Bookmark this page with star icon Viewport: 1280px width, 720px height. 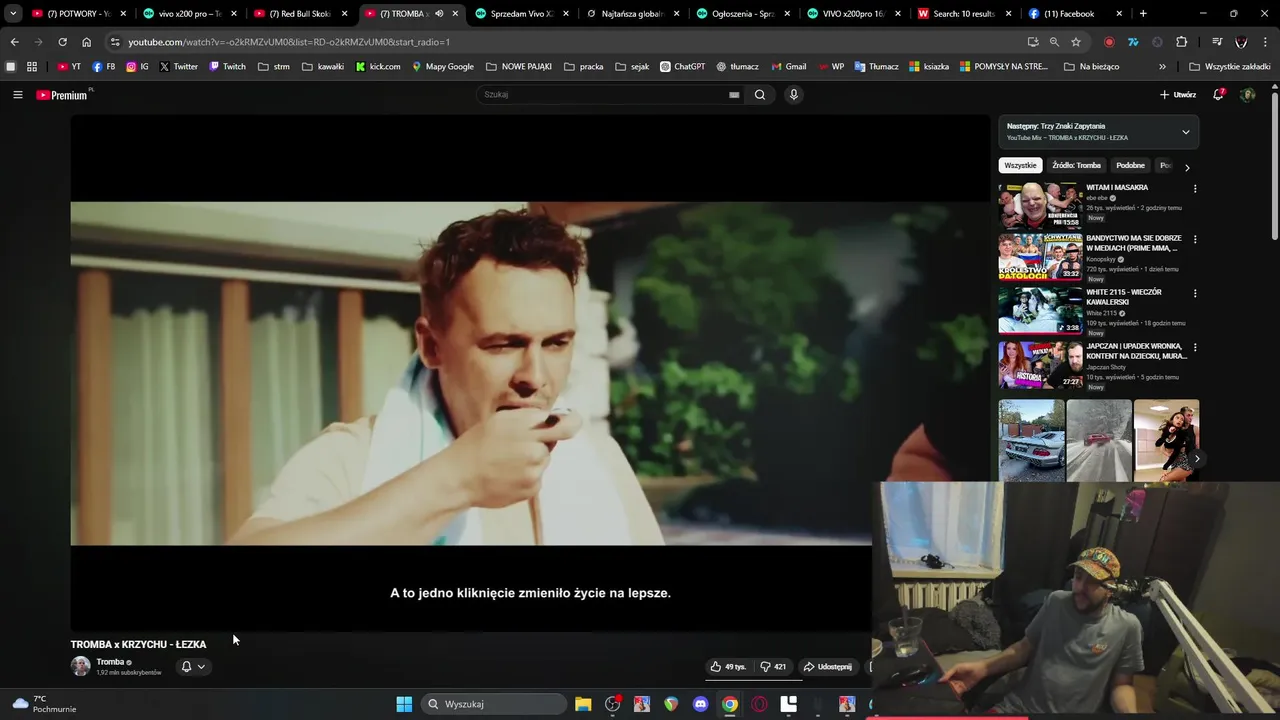point(1076,42)
